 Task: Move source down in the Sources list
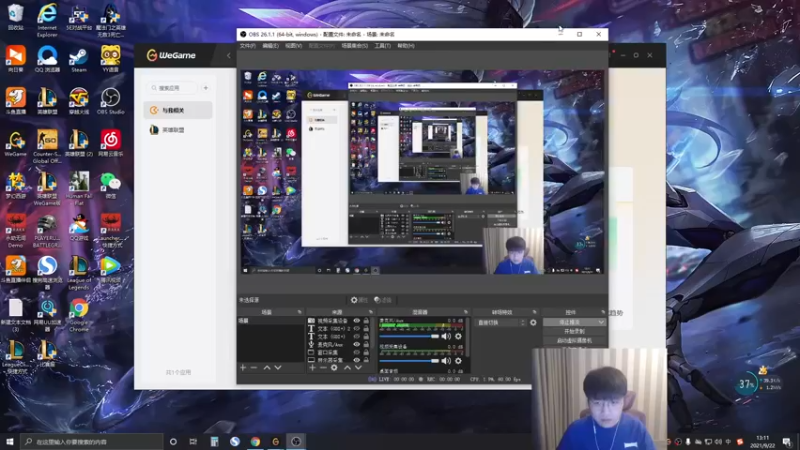[x=359, y=367]
